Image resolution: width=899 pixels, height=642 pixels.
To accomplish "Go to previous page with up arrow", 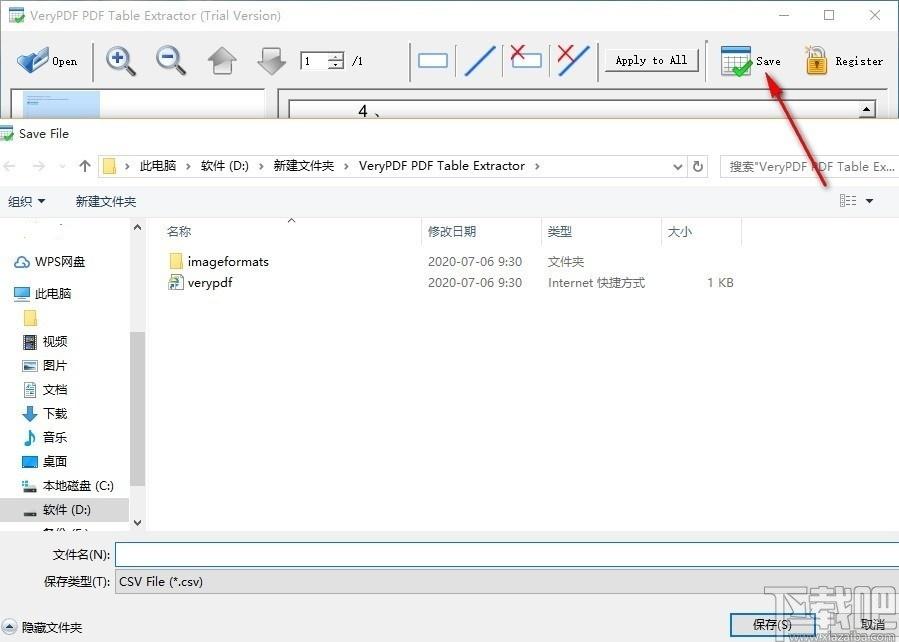I will (222, 61).
